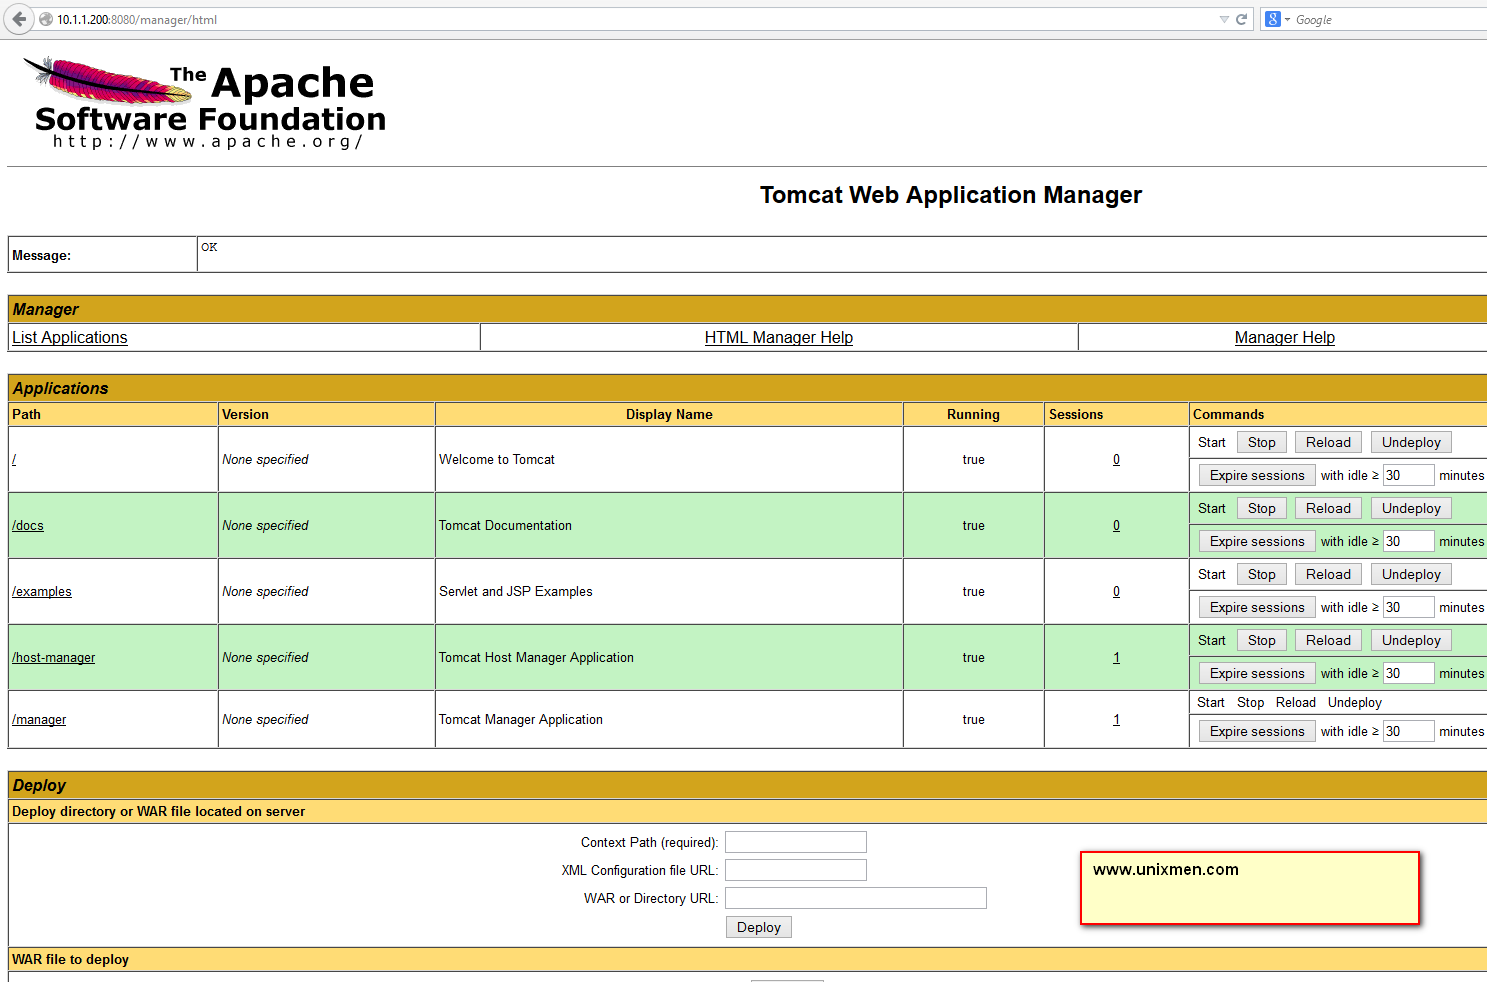
Task: Click the 'Tomcat Manager Application' display name
Action: [521, 719]
